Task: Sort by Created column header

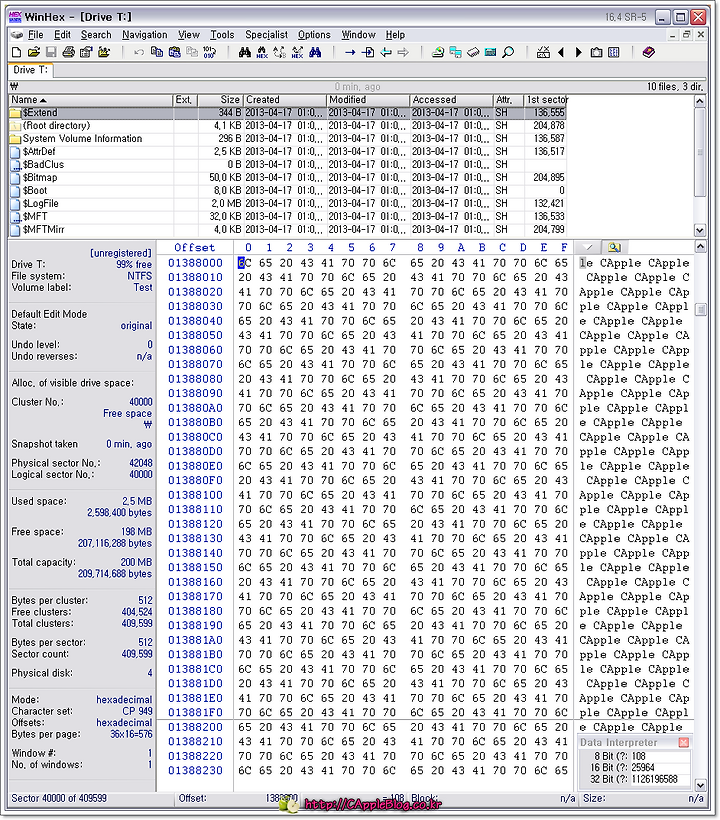Action: point(285,99)
